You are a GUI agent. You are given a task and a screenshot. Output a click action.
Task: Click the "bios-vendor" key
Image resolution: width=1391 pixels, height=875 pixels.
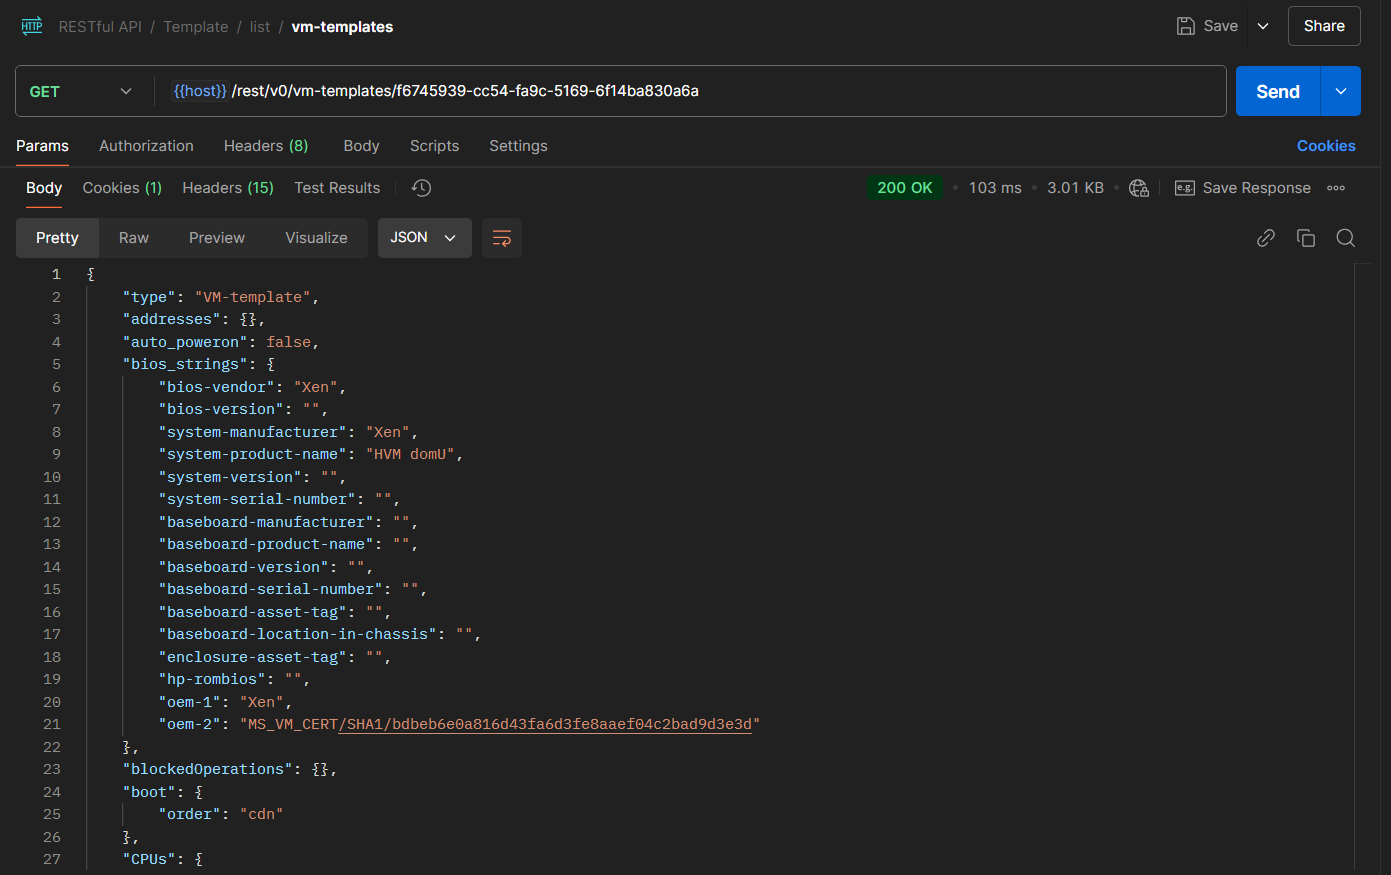(x=216, y=387)
